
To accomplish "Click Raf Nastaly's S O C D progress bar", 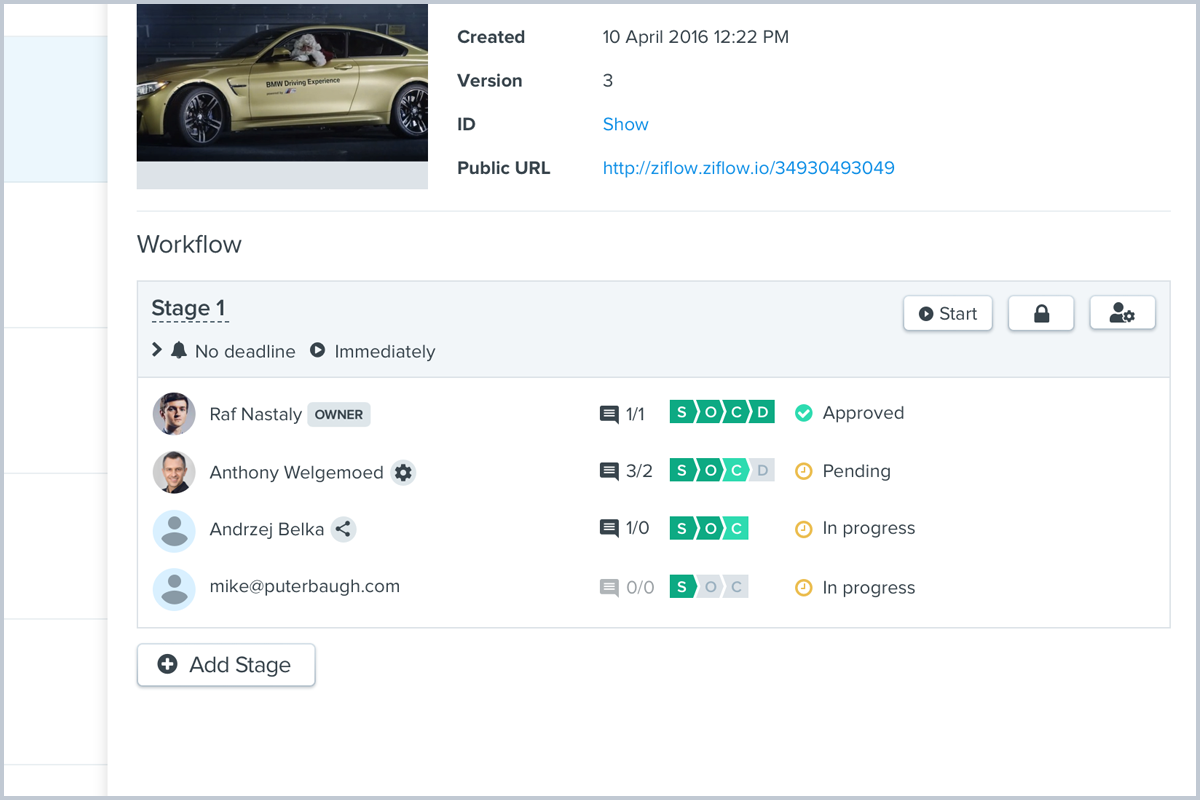I will click(x=722, y=413).
